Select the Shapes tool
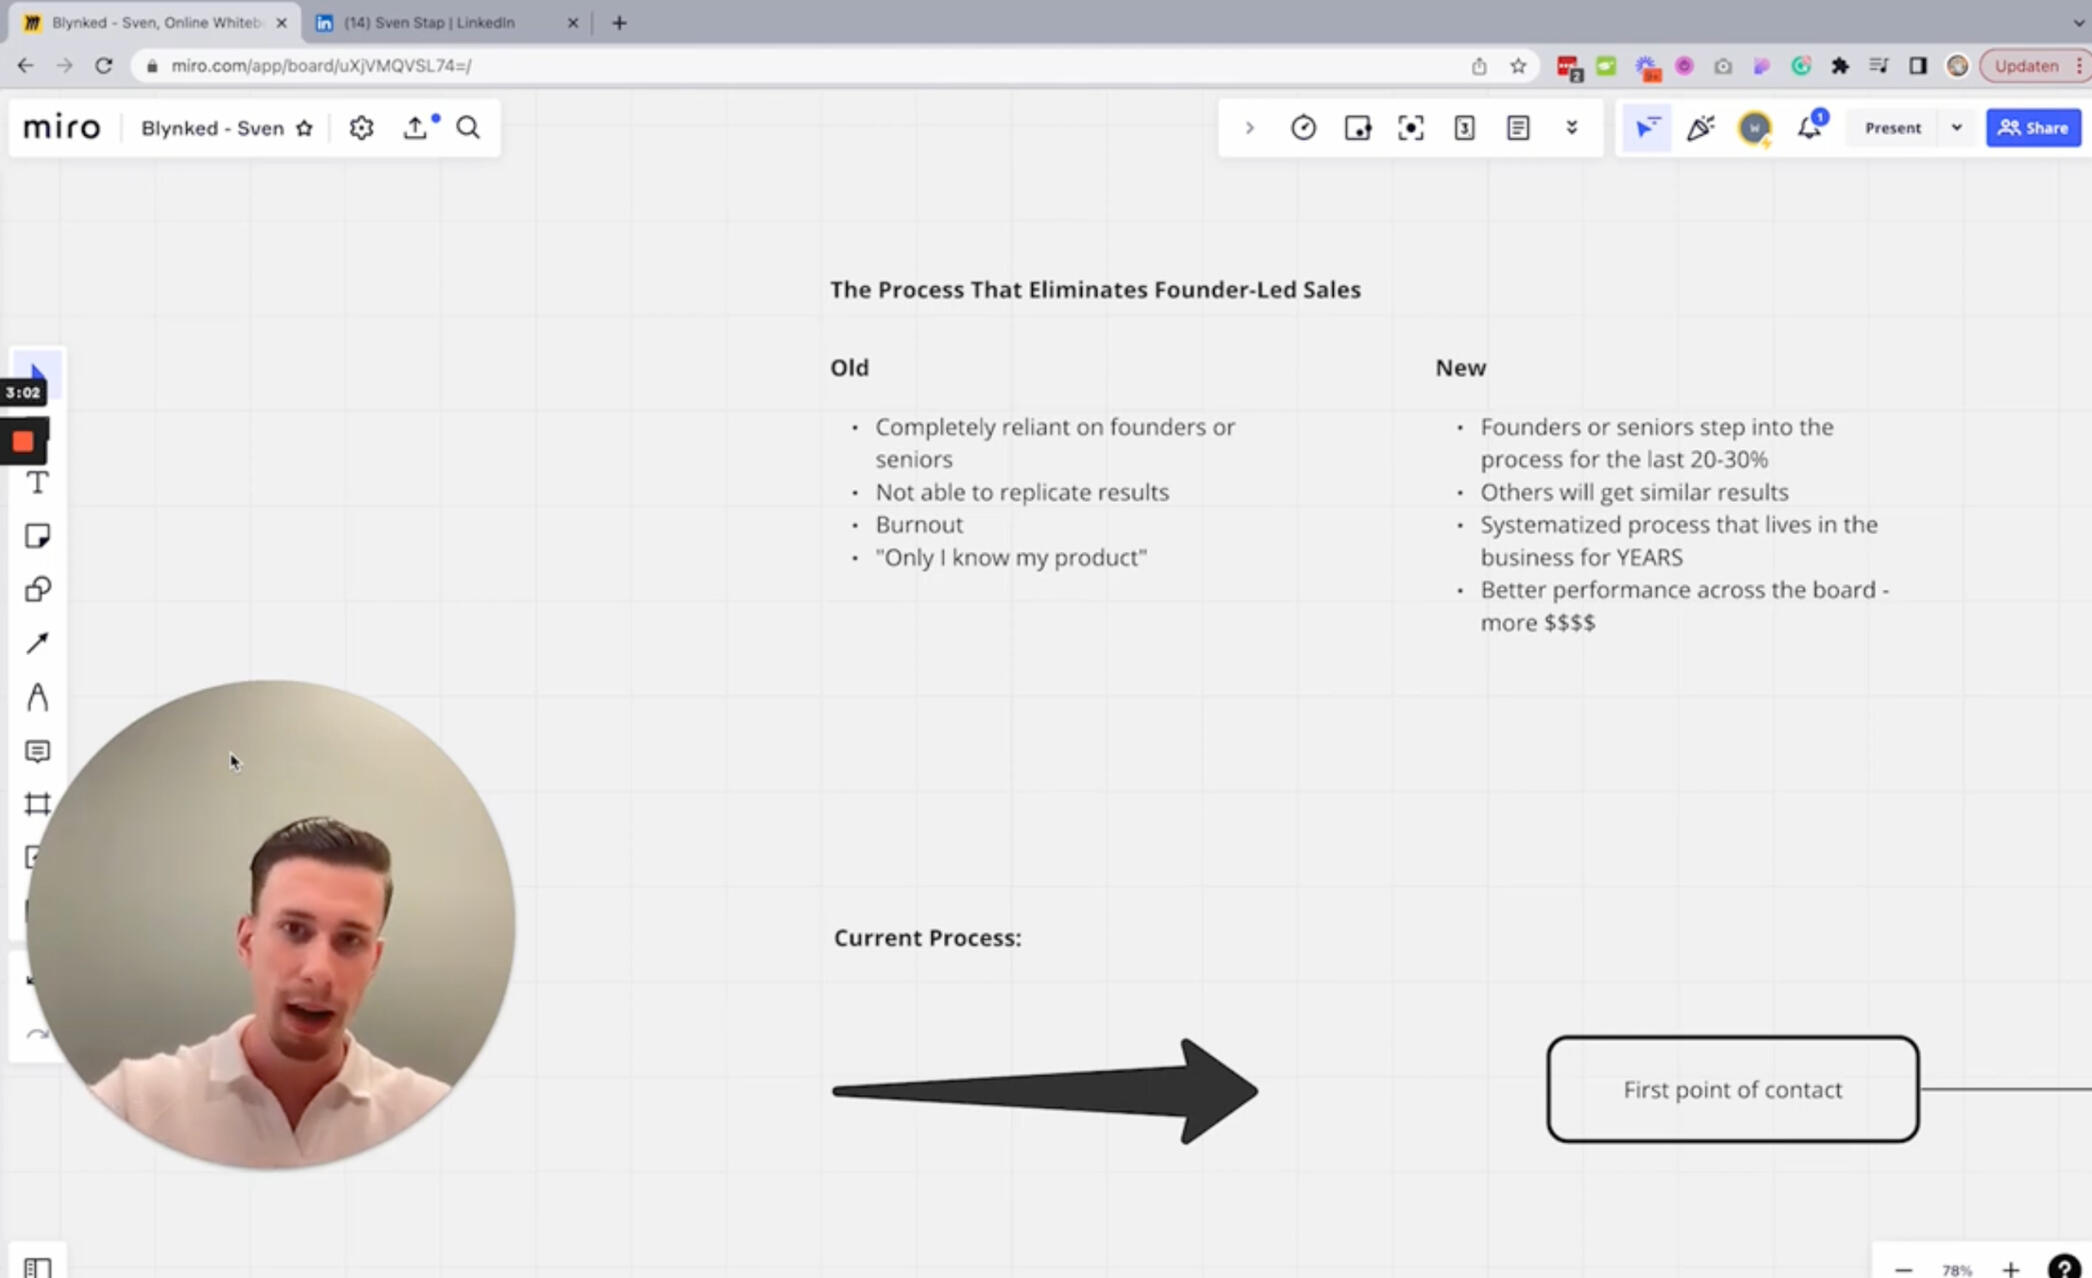Image resolution: width=2092 pixels, height=1278 pixels. point(37,590)
